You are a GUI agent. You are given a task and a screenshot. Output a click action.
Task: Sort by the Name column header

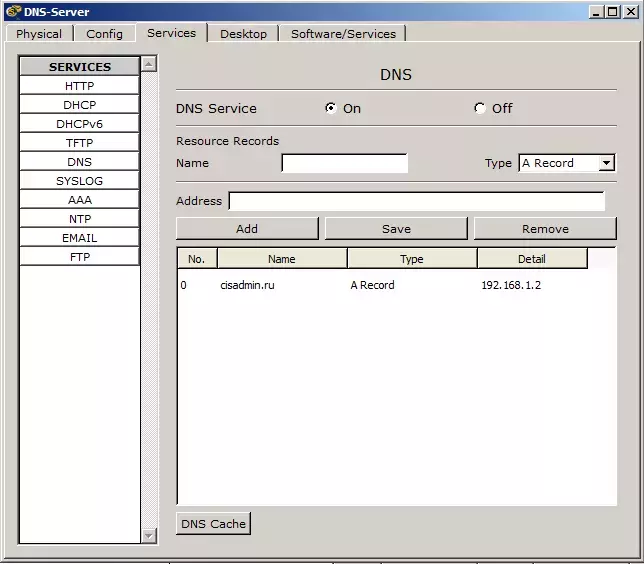pos(282,258)
